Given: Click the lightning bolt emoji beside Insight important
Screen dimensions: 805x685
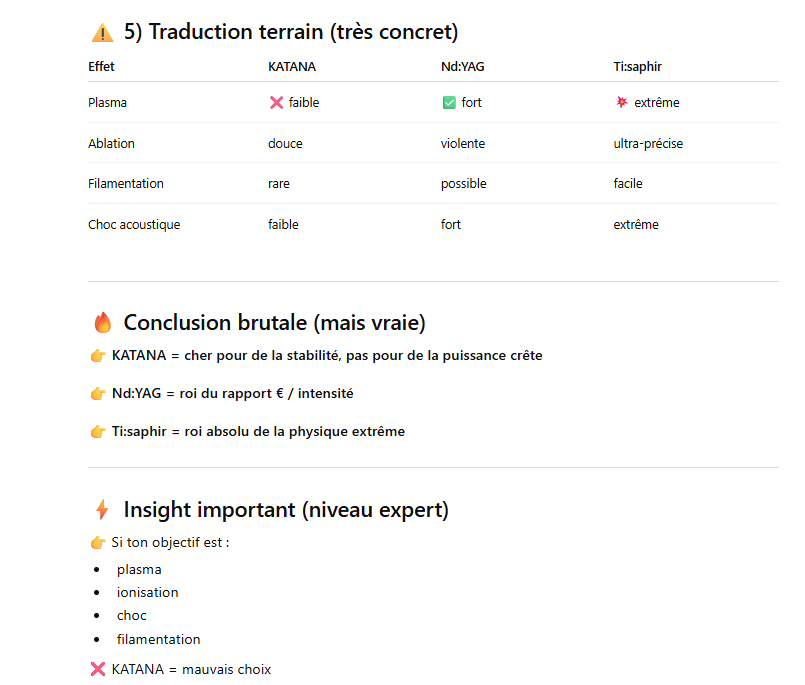Looking at the screenshot, I should click(102, 510).
